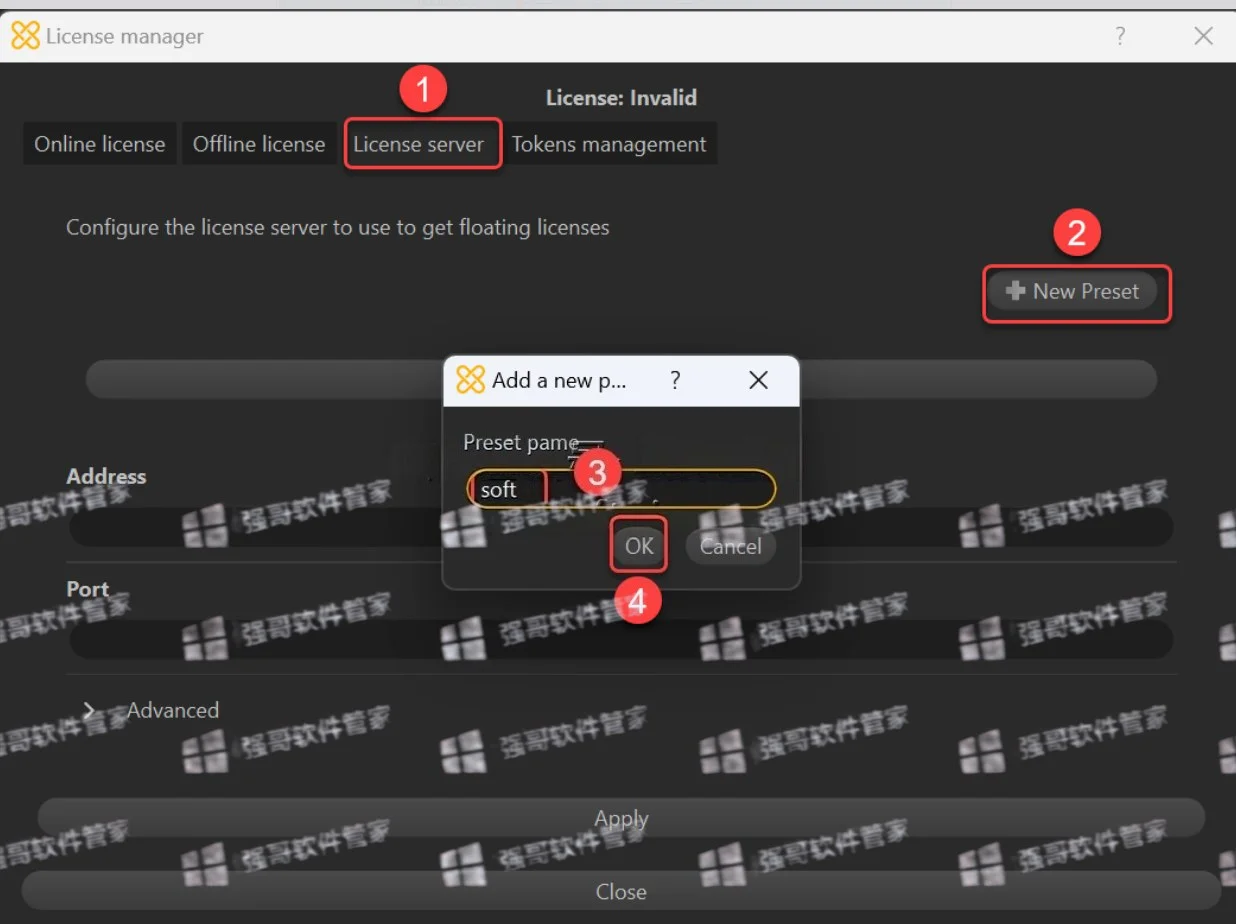Close the License manager window
1236x924 pixels.
pos(1203,37)
